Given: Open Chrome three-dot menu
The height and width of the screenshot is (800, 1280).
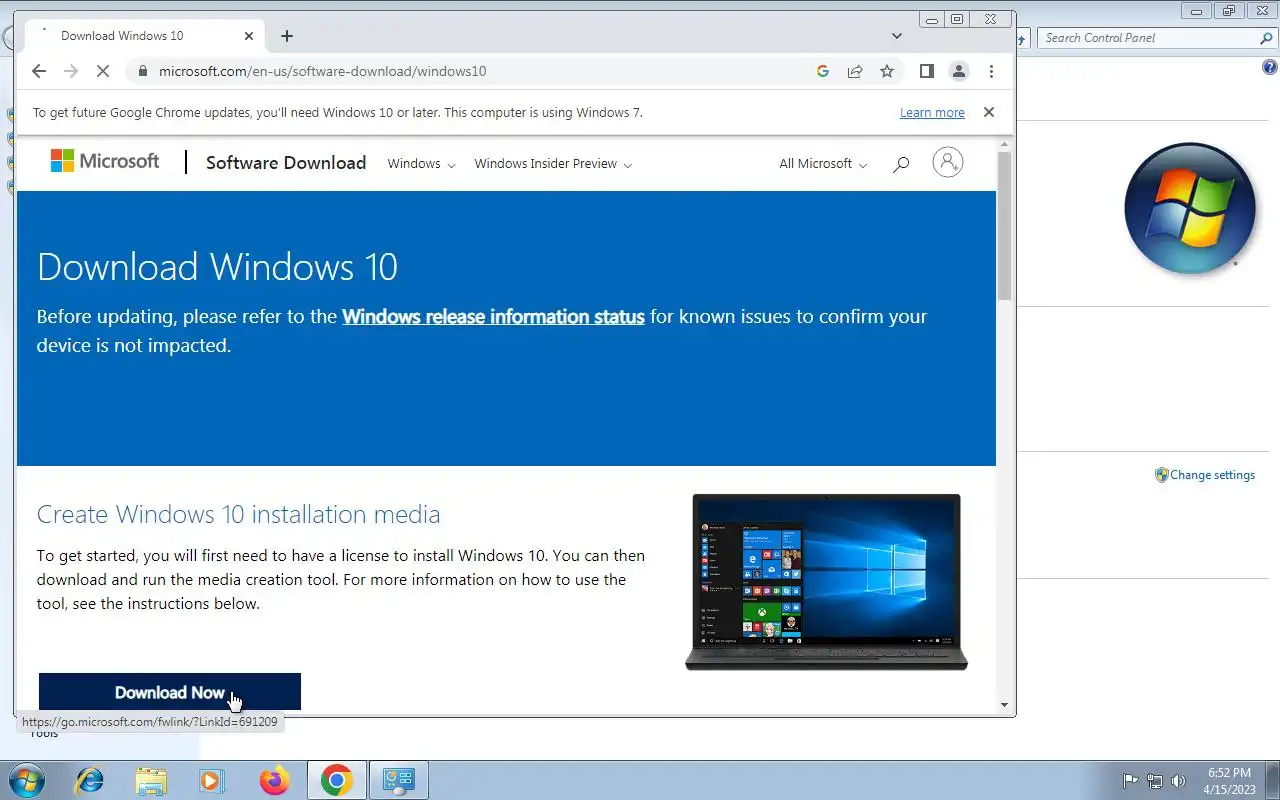Looking at the screenshot, I should [x=991, y=71].
